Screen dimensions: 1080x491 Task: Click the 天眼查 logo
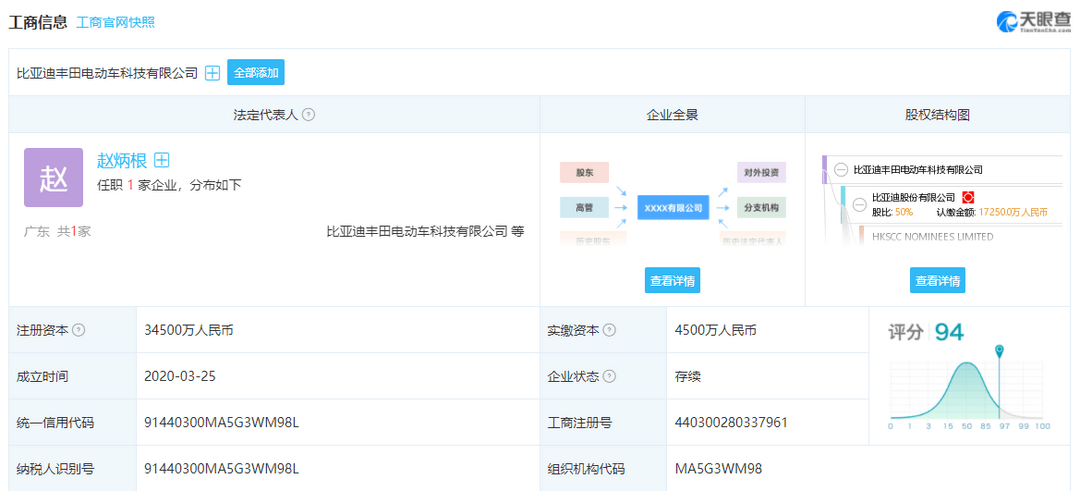1034,21
